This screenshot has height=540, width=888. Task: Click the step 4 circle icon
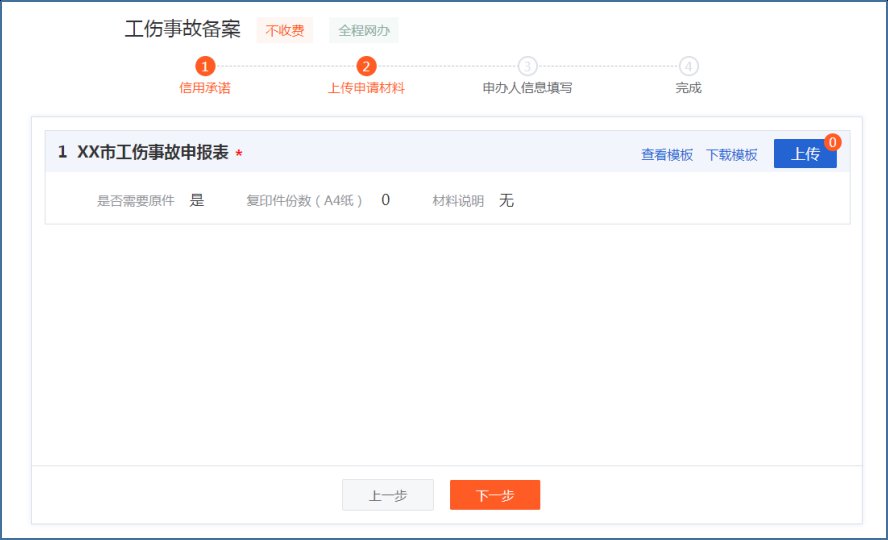pyautogui.click(x=688, y=66)
